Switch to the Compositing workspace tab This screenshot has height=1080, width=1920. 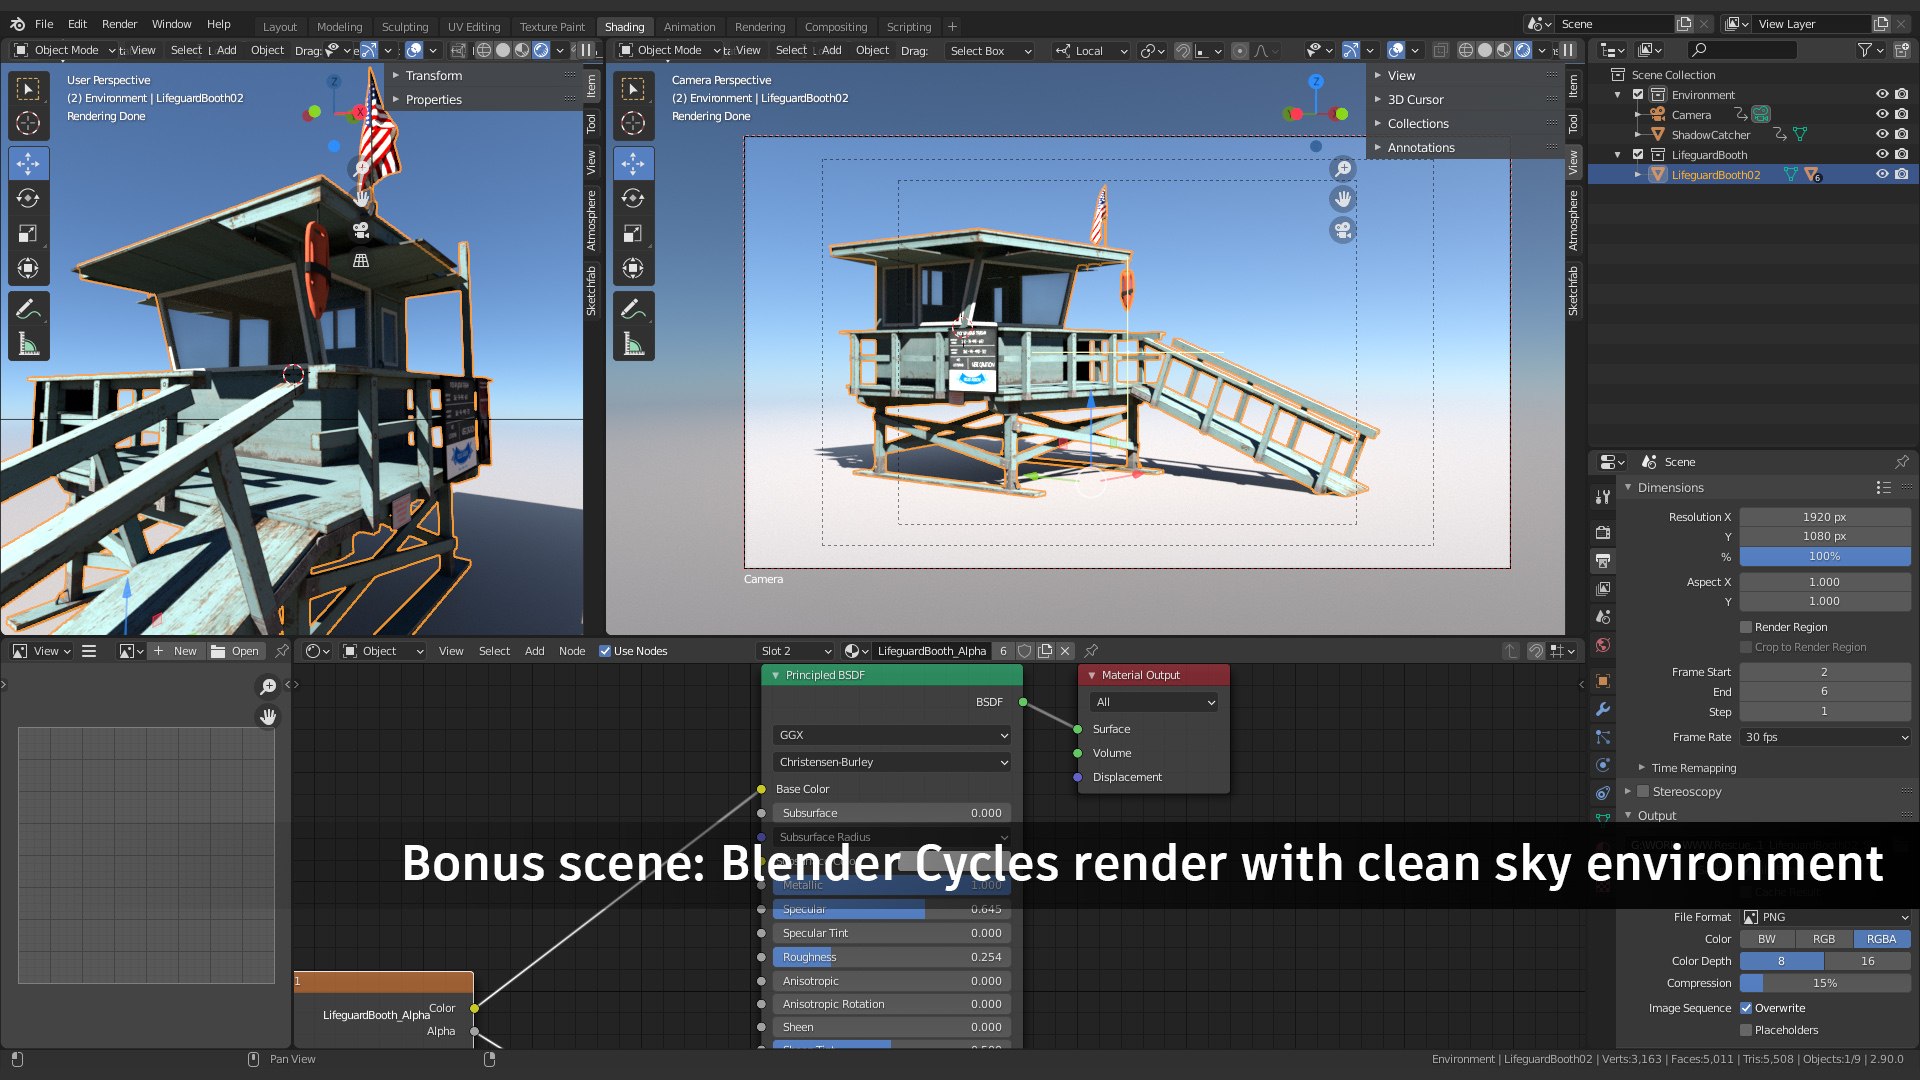835,27
